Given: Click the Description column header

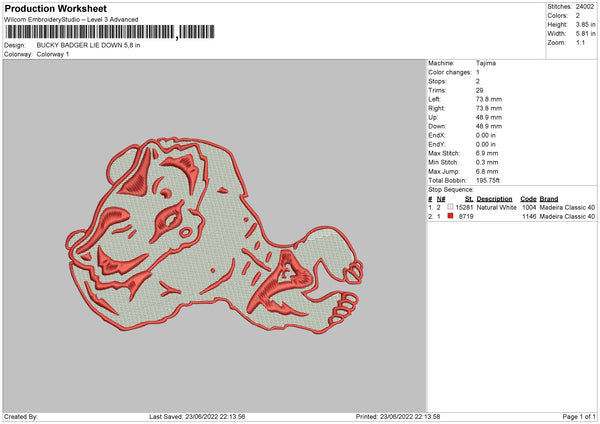Looking at the screenshot, I should click(x=494, y=199).
